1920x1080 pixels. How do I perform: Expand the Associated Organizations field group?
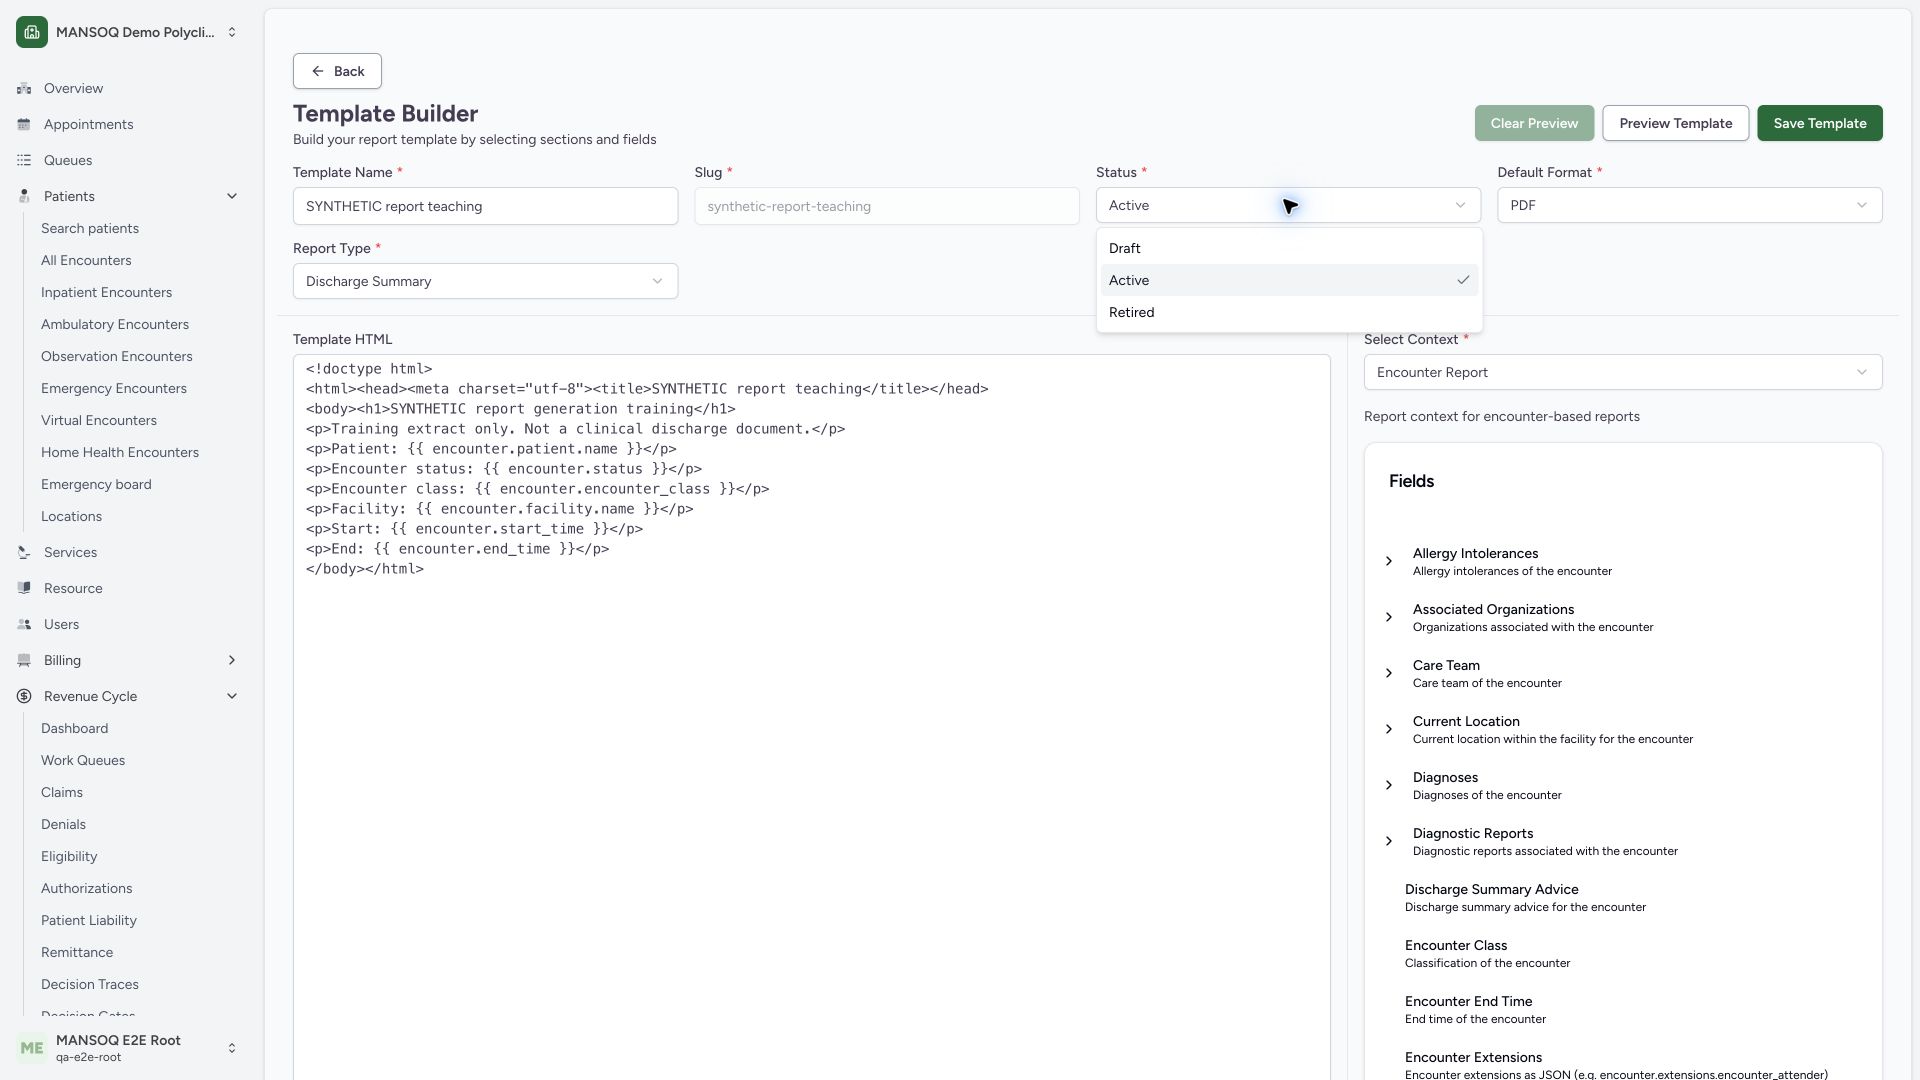click(x=1389, y=617)
